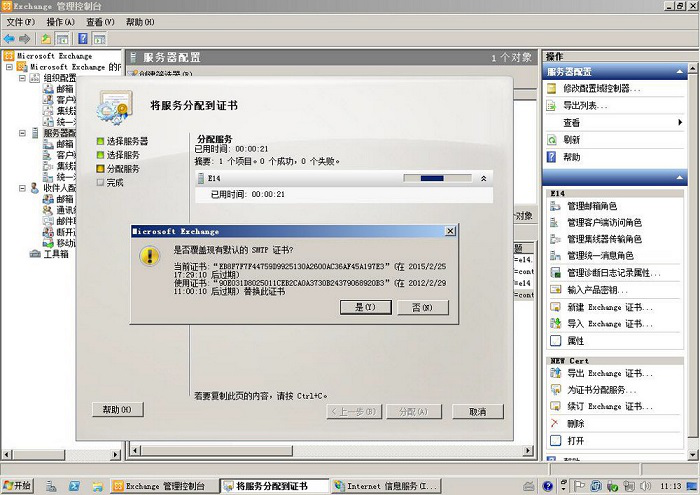This screenshot has height=495, width=700.
Task: Collapse the 组织配置 tree node
Action: (x=22, y=78)
